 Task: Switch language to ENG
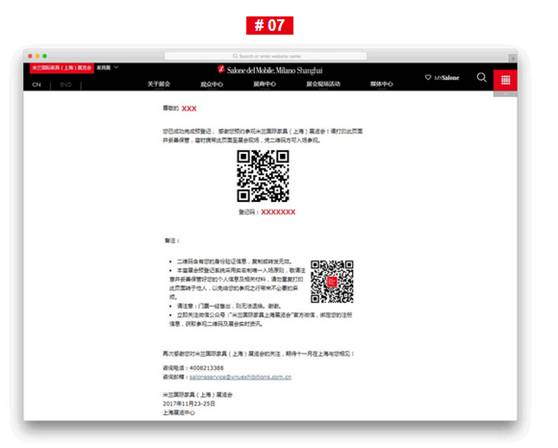tap(66, 85)
